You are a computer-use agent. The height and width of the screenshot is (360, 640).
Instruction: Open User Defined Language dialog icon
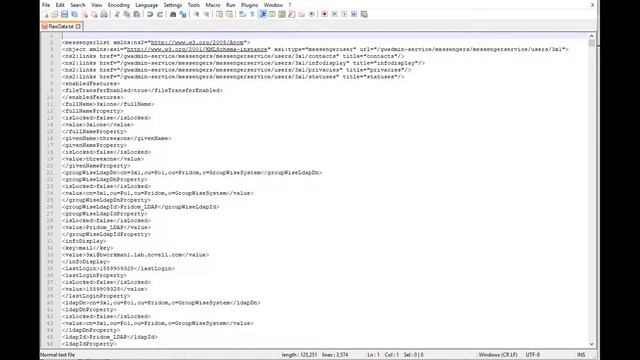pos(272,14)
